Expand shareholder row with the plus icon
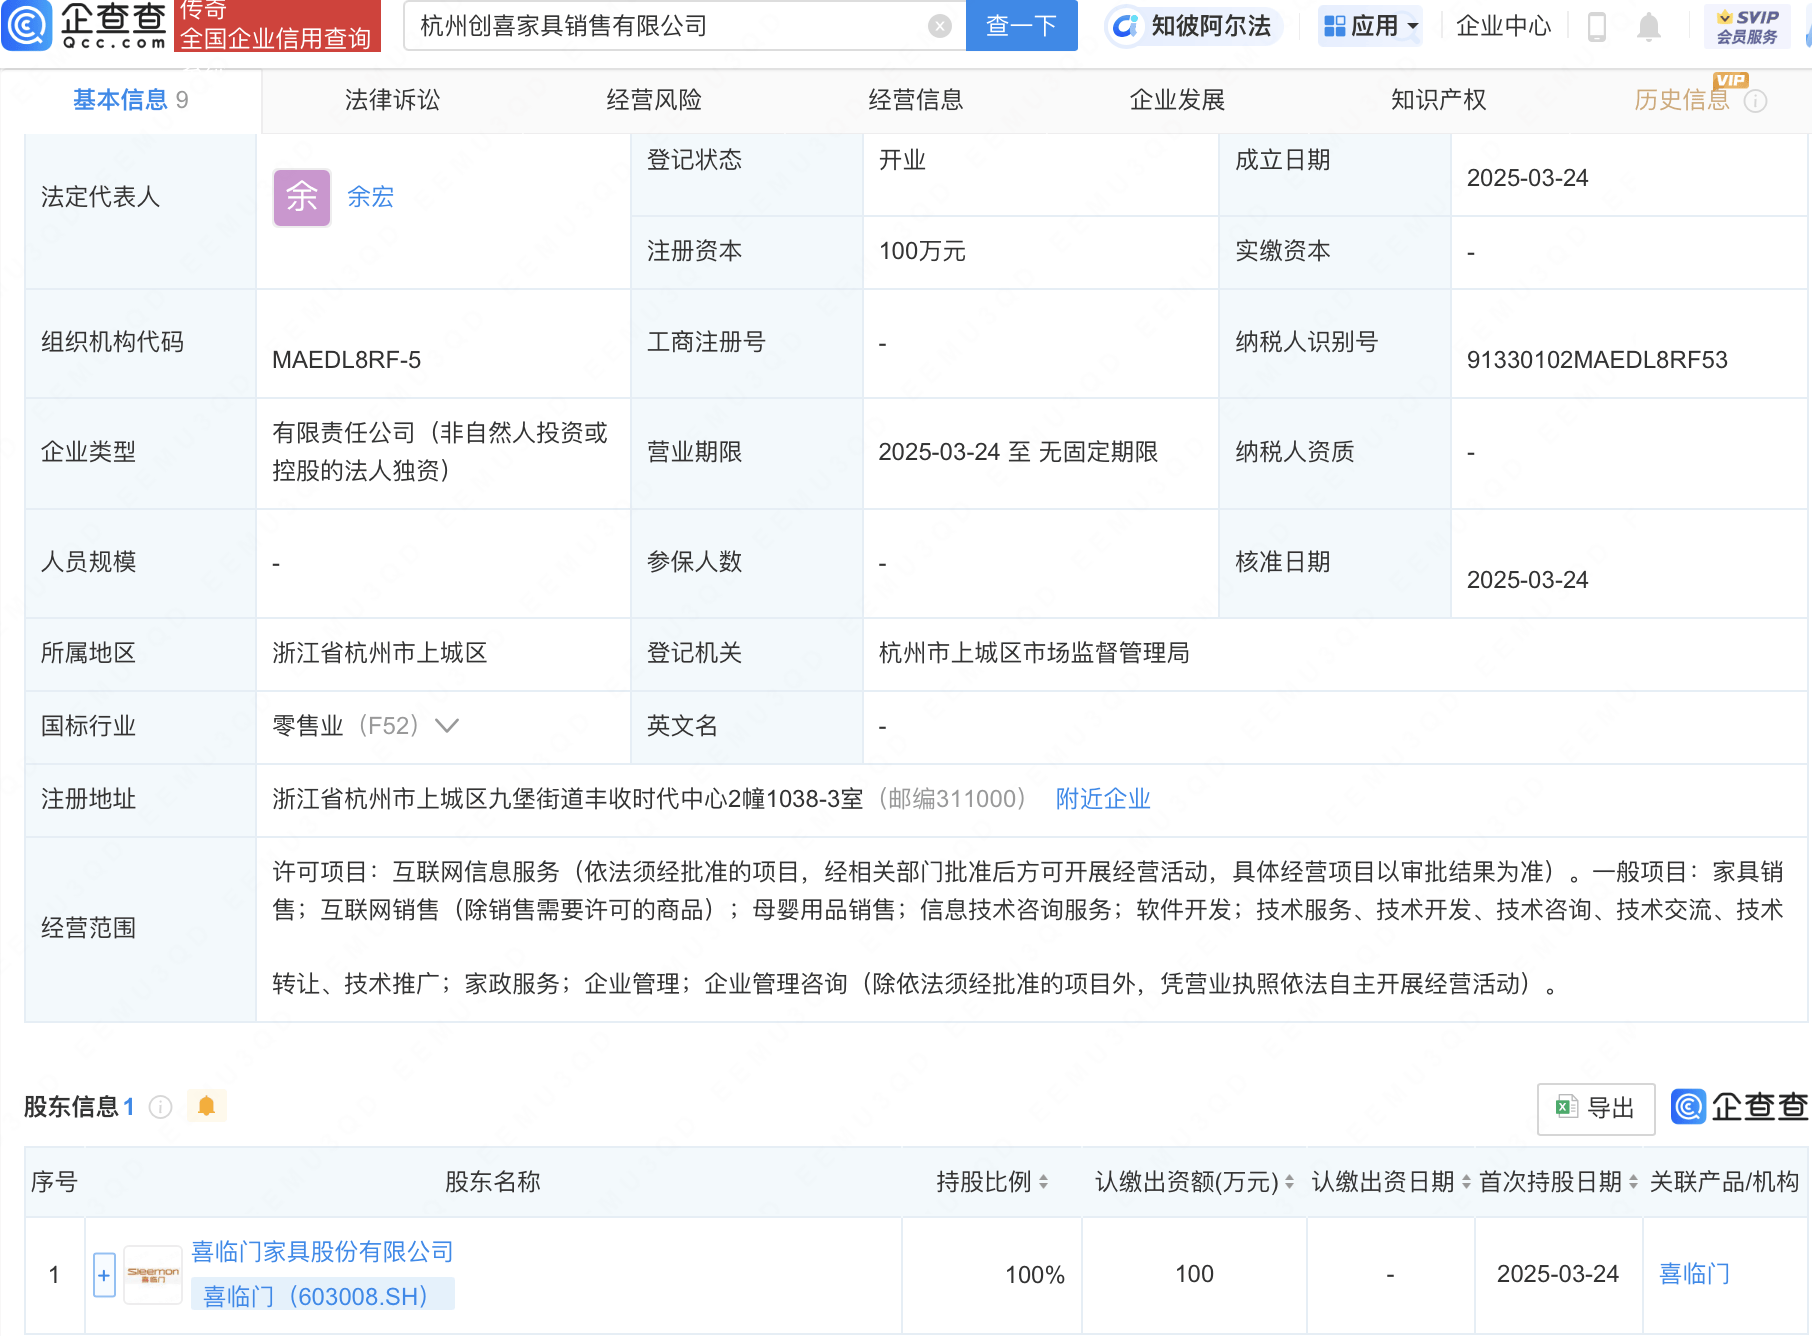The image size is (1812, 1336). pyautogui.click(x=104, y=1275)
